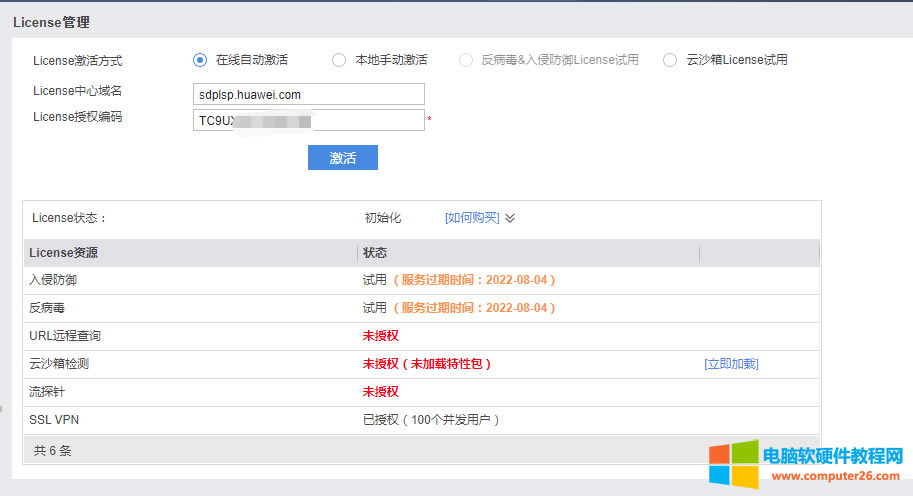Expand the double chevron beside 如何购买
Viewport: 913px width, 496px height.
pos(510,218)
